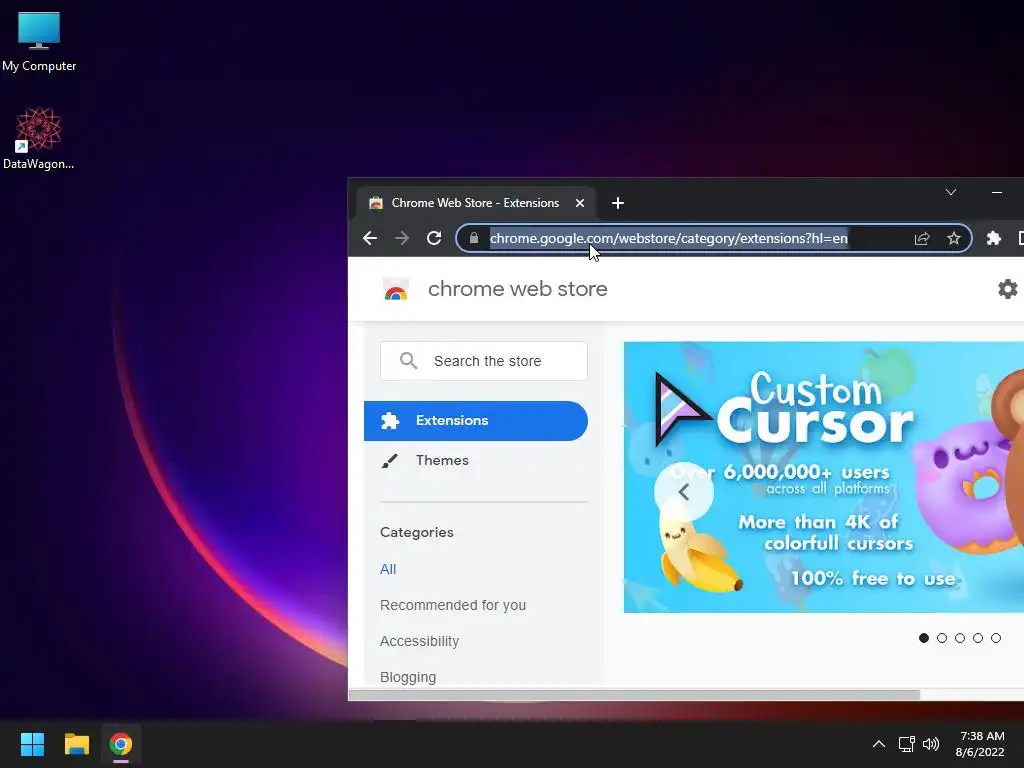Viewport: 1024px width, 768px height.
Task: Open Chrome Web Store settings gear
Action: point(1008,289)
